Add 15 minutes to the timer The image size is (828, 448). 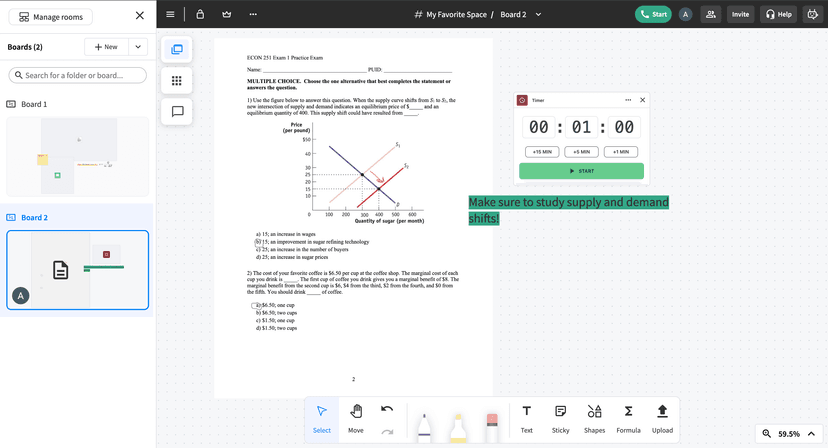pyautogui.click(x=541, y=152)
